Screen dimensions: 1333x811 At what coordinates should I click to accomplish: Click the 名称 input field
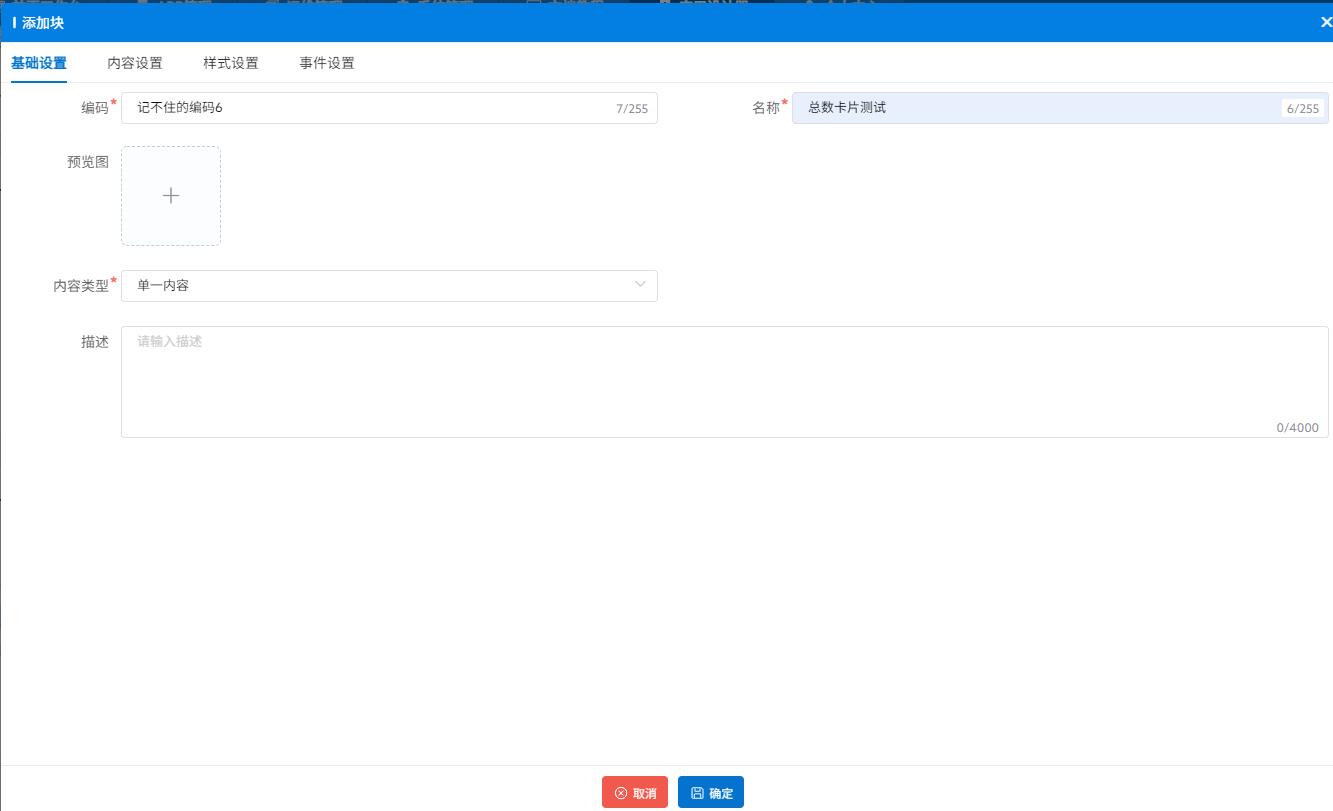(x=1060, y=108)
